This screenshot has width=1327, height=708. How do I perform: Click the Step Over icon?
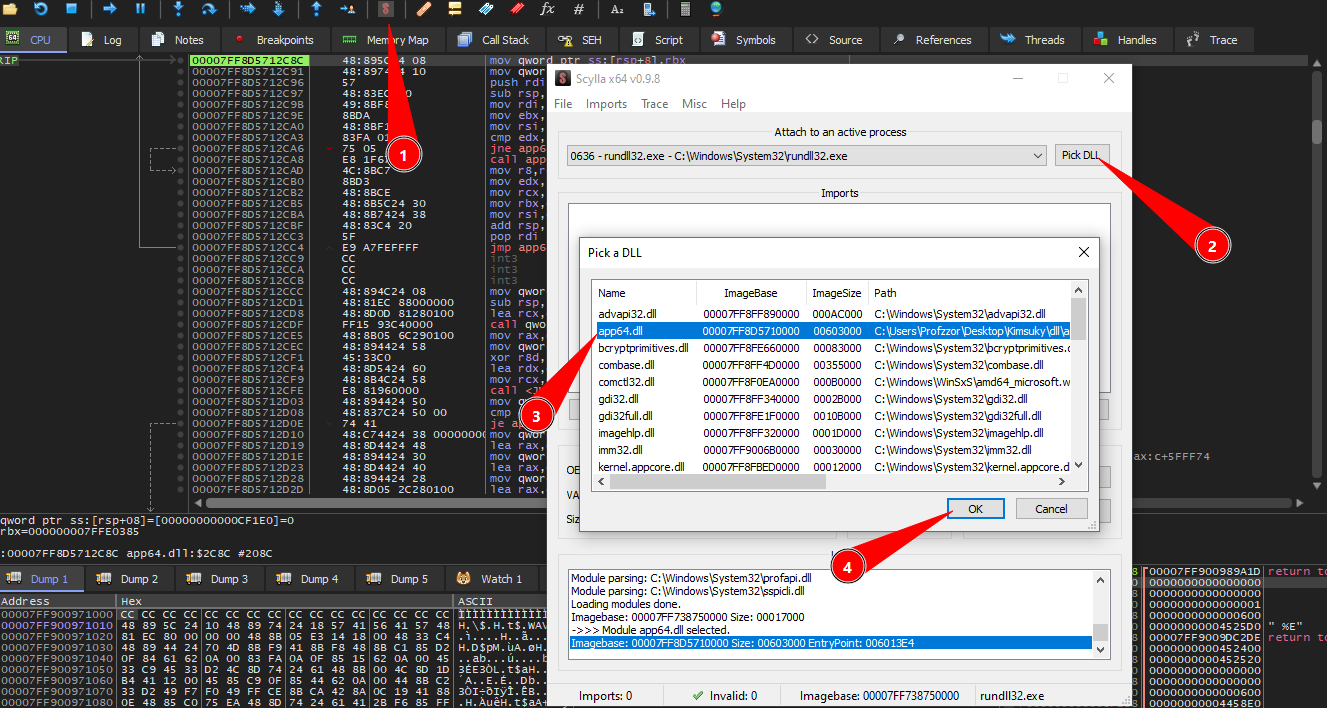pyautogui.click(x=209, y=9)
